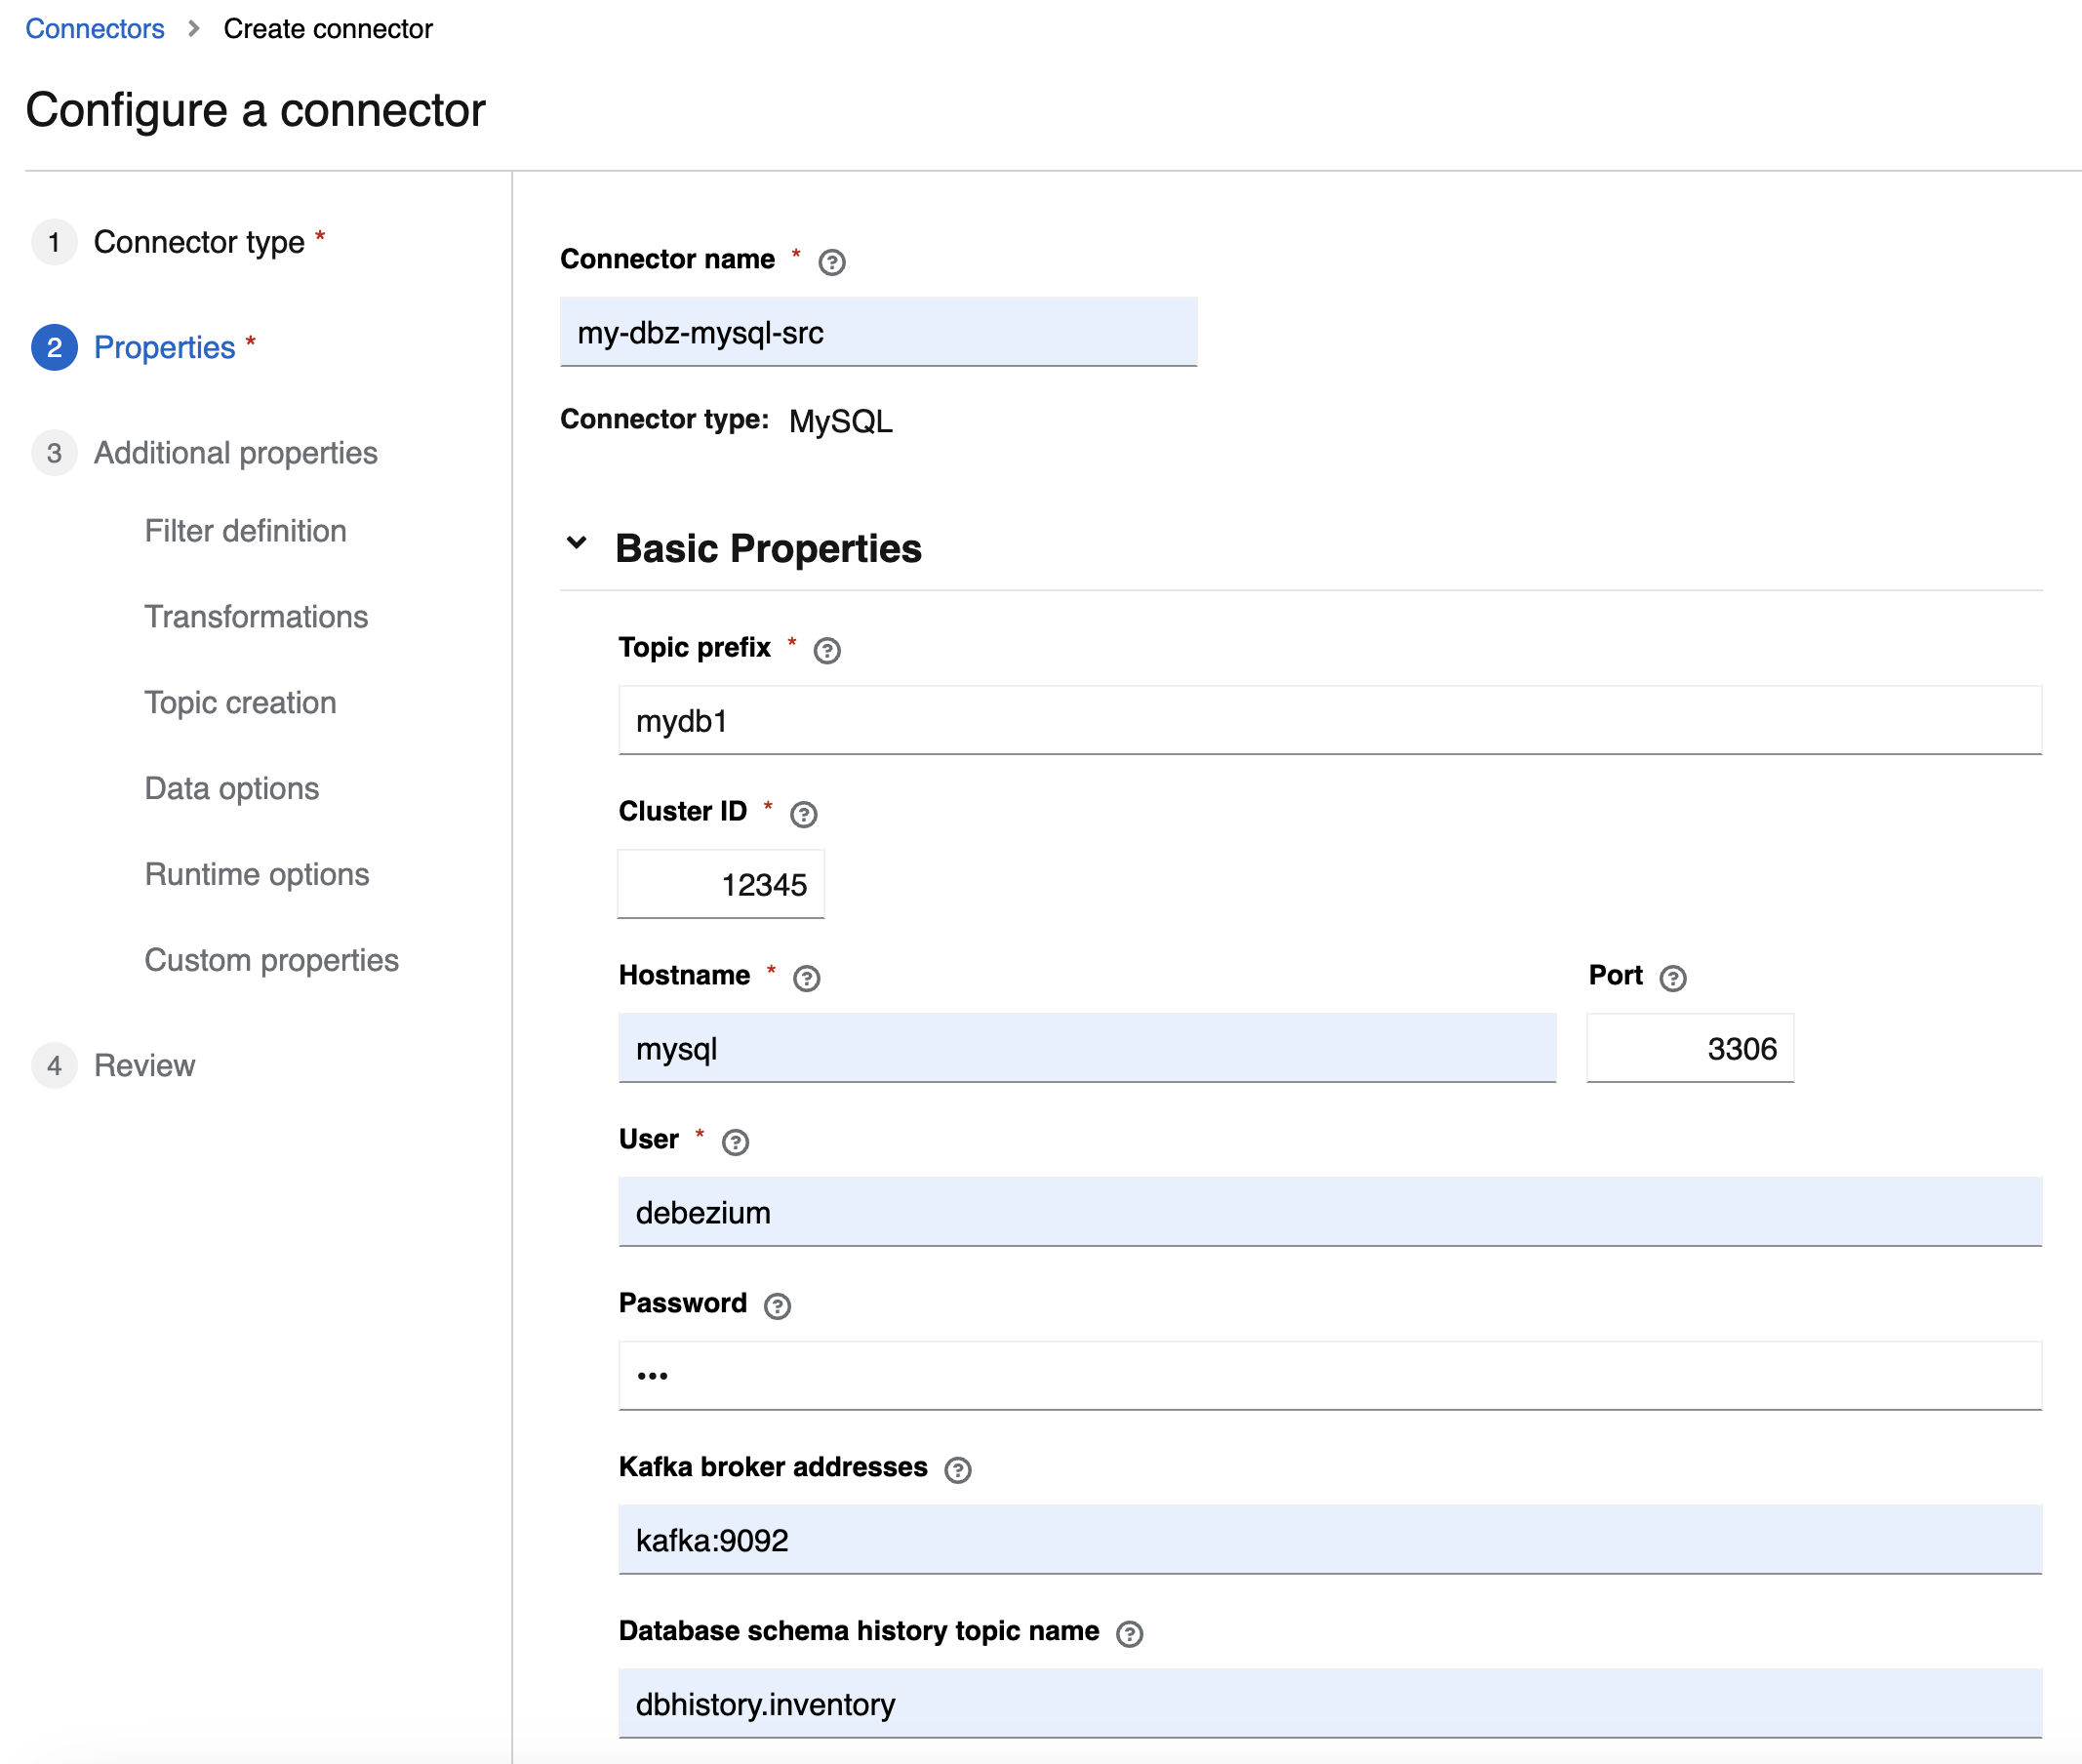This screenshot has height=1764, width=2082.
Task: Click the Password help icon
Action: coord(777,1306)
